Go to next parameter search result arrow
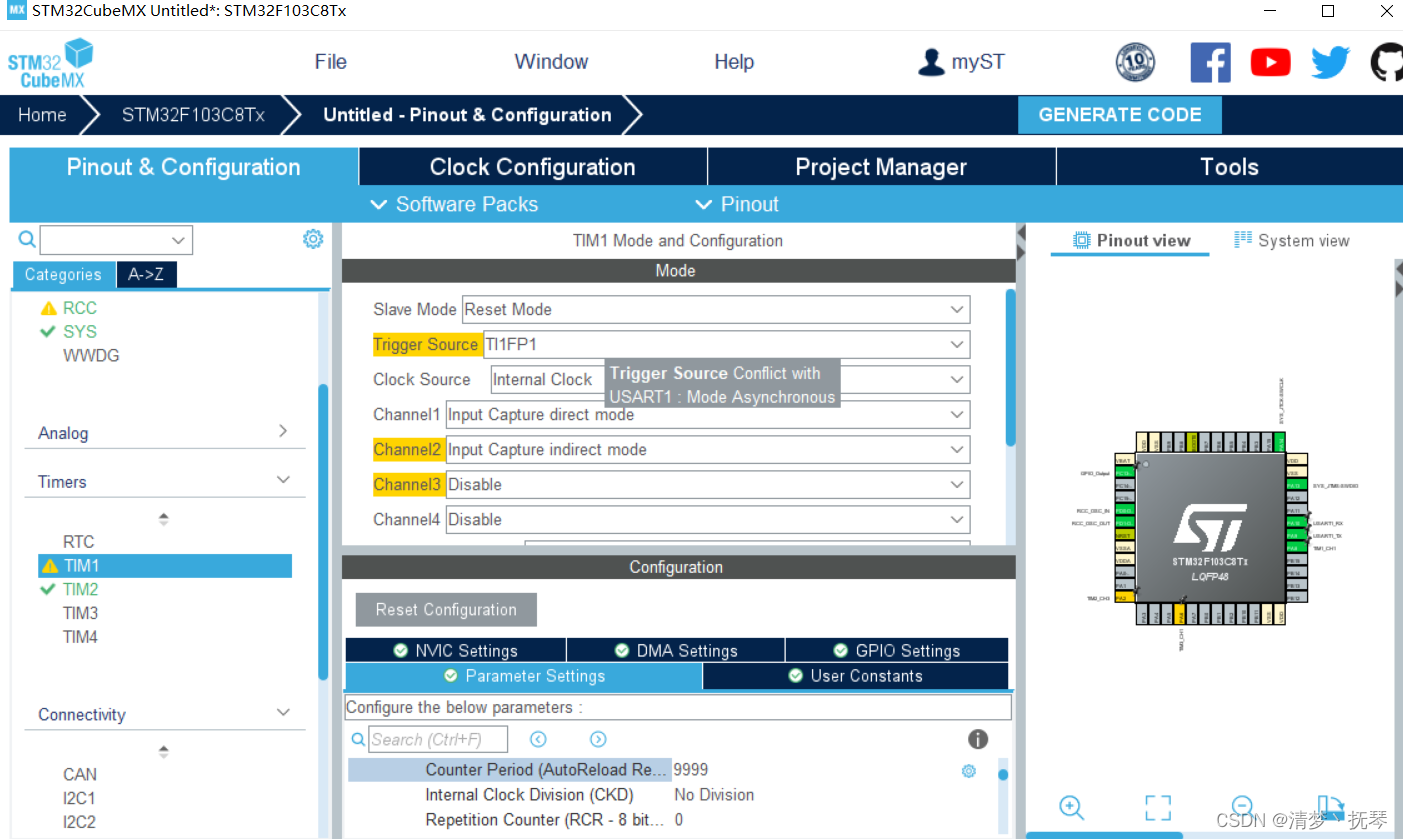 pyautogui.click(x=598, y=740)
